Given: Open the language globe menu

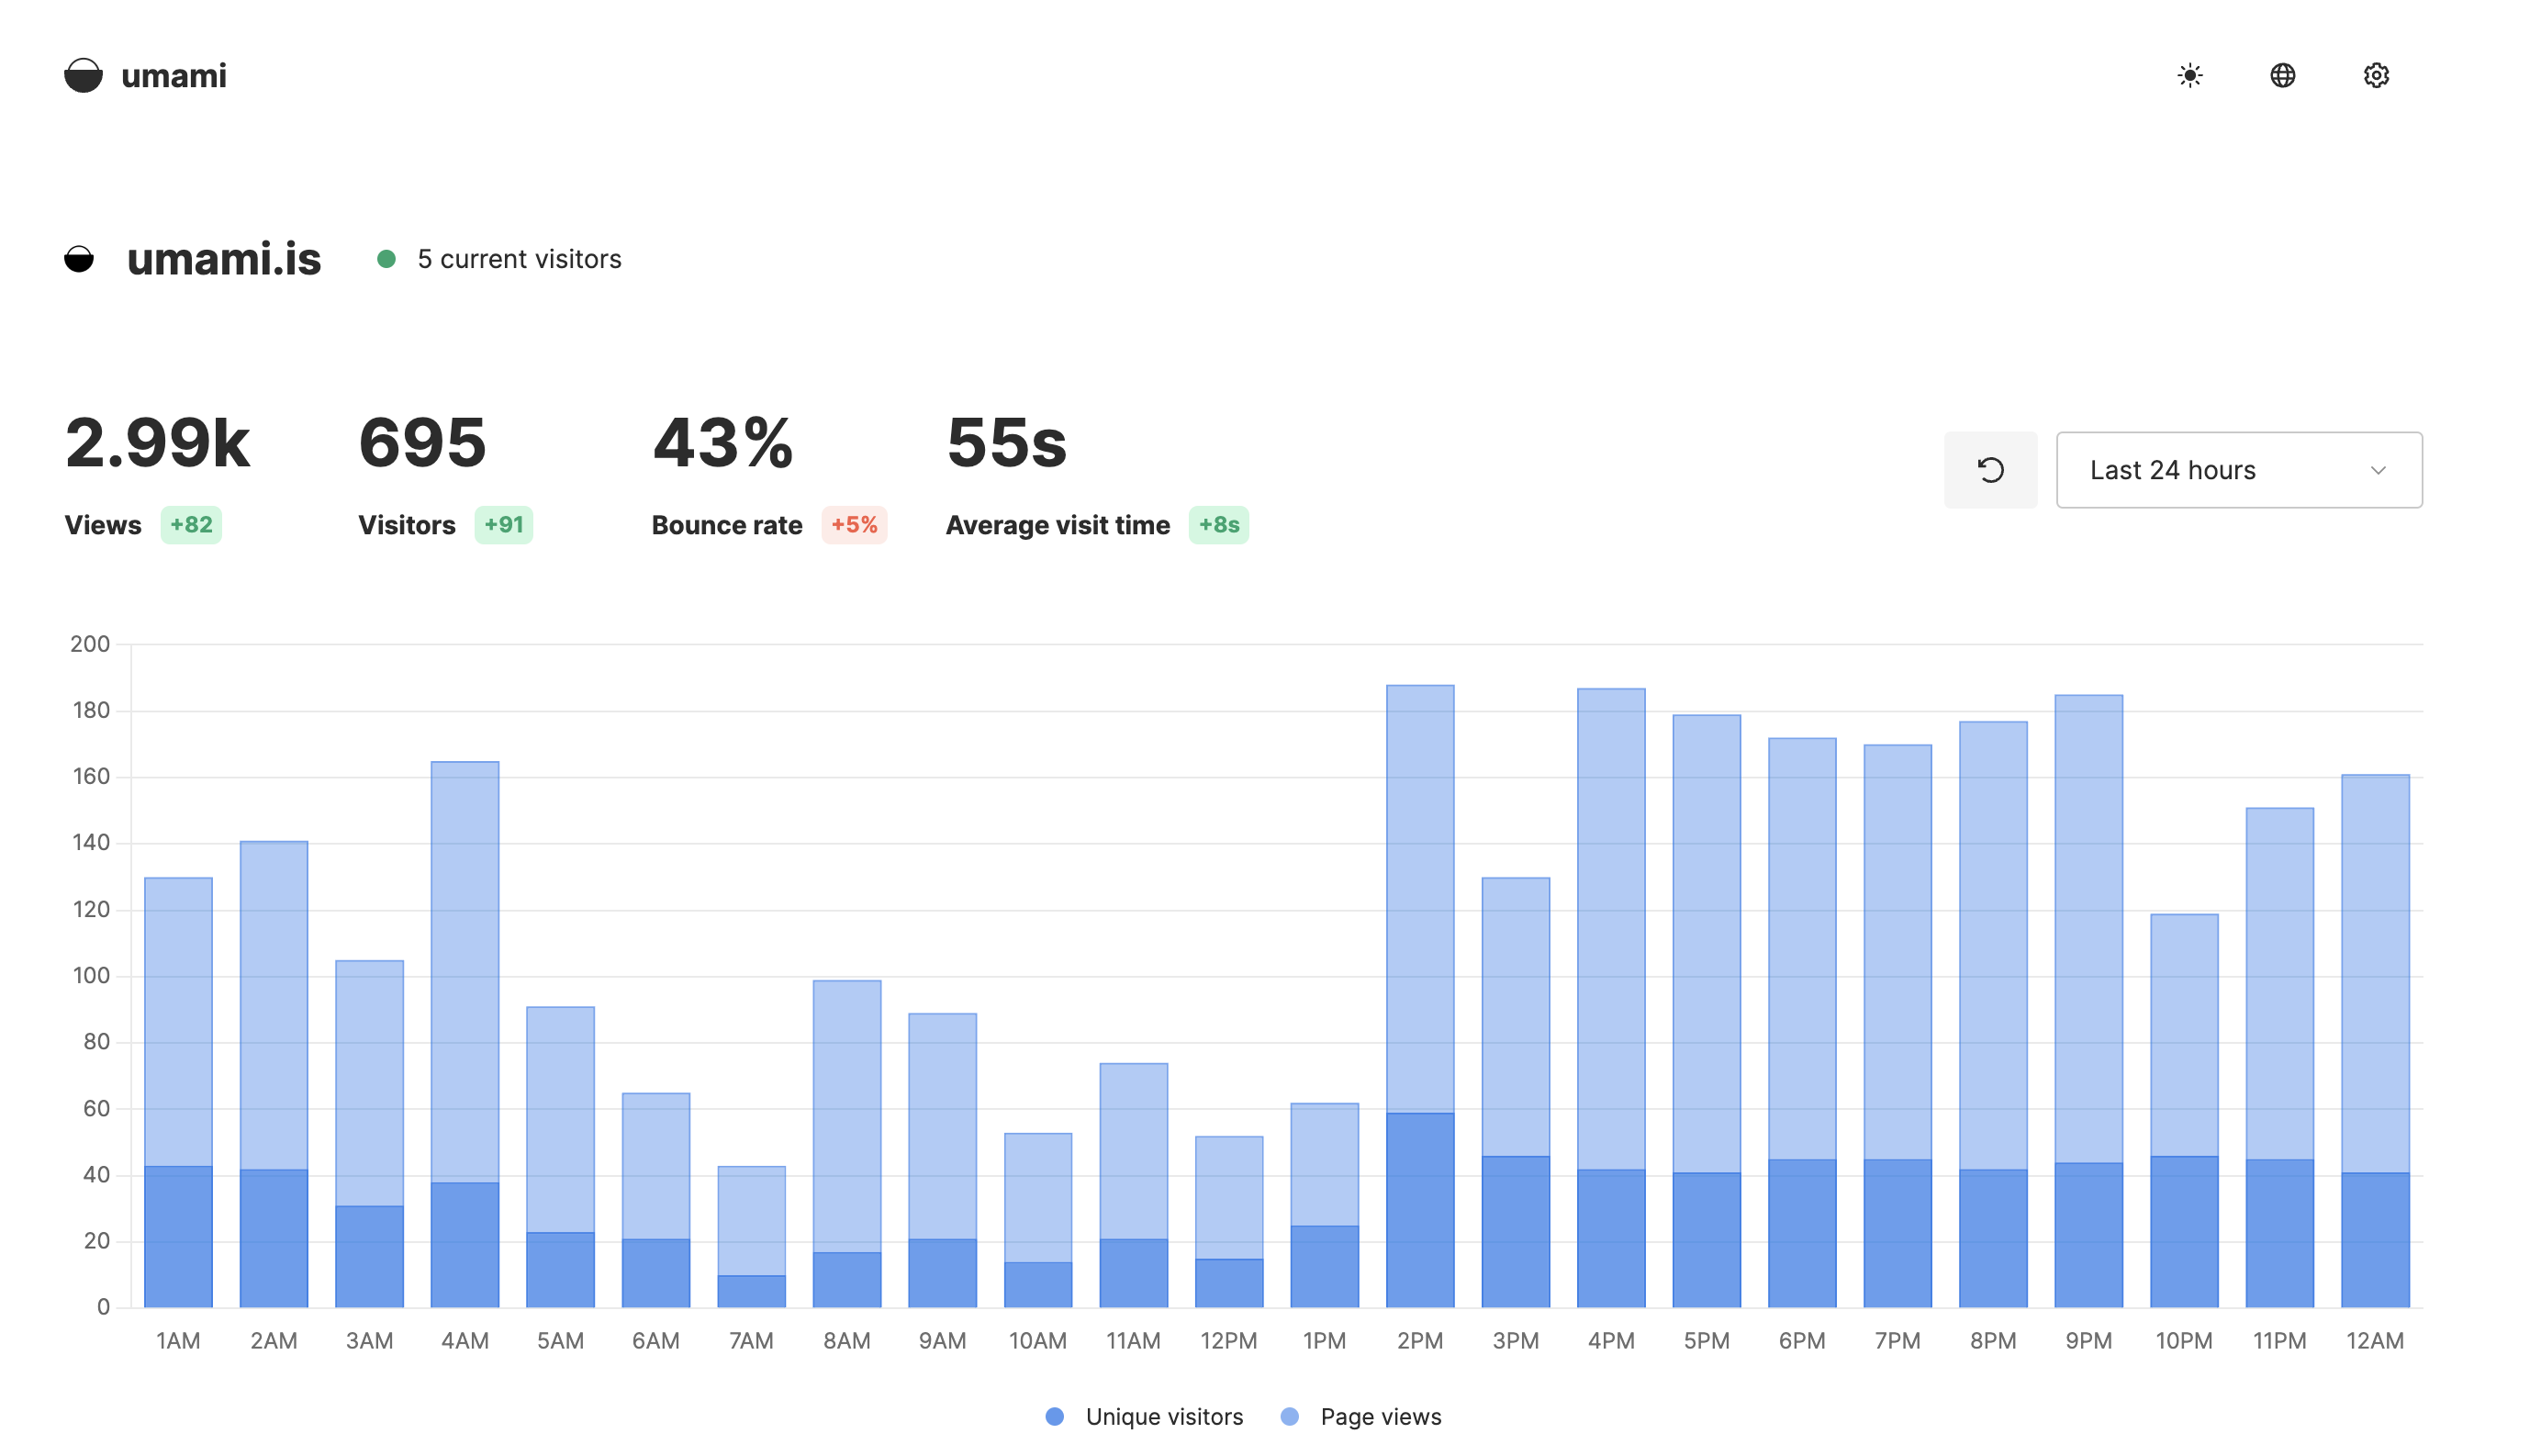Looking at the screenshot, I should click(x=2283, y=76).
